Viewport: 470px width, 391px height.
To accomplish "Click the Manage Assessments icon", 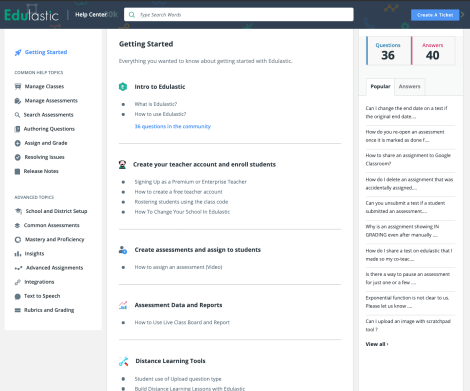I will (18, 101).
